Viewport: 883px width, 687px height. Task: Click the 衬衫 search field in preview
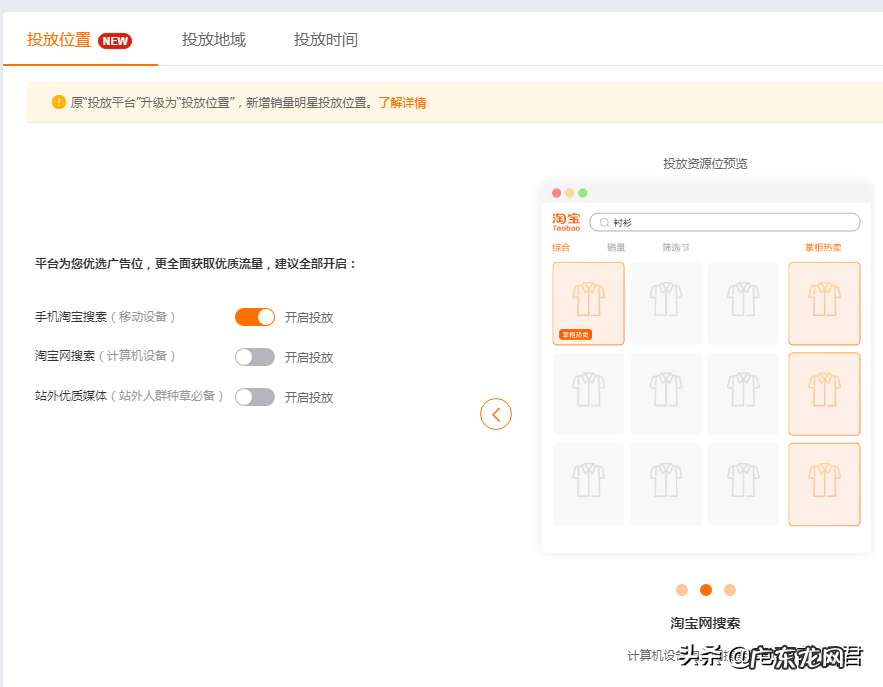[x=730, y=222]
